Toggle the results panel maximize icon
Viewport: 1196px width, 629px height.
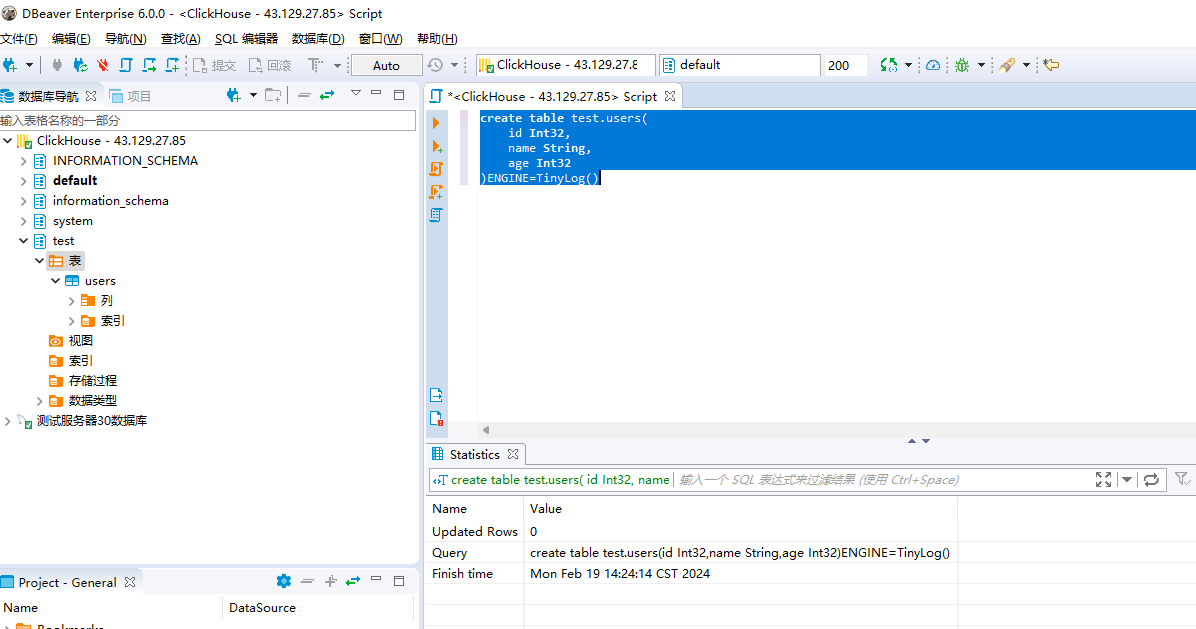point(1103,480)
